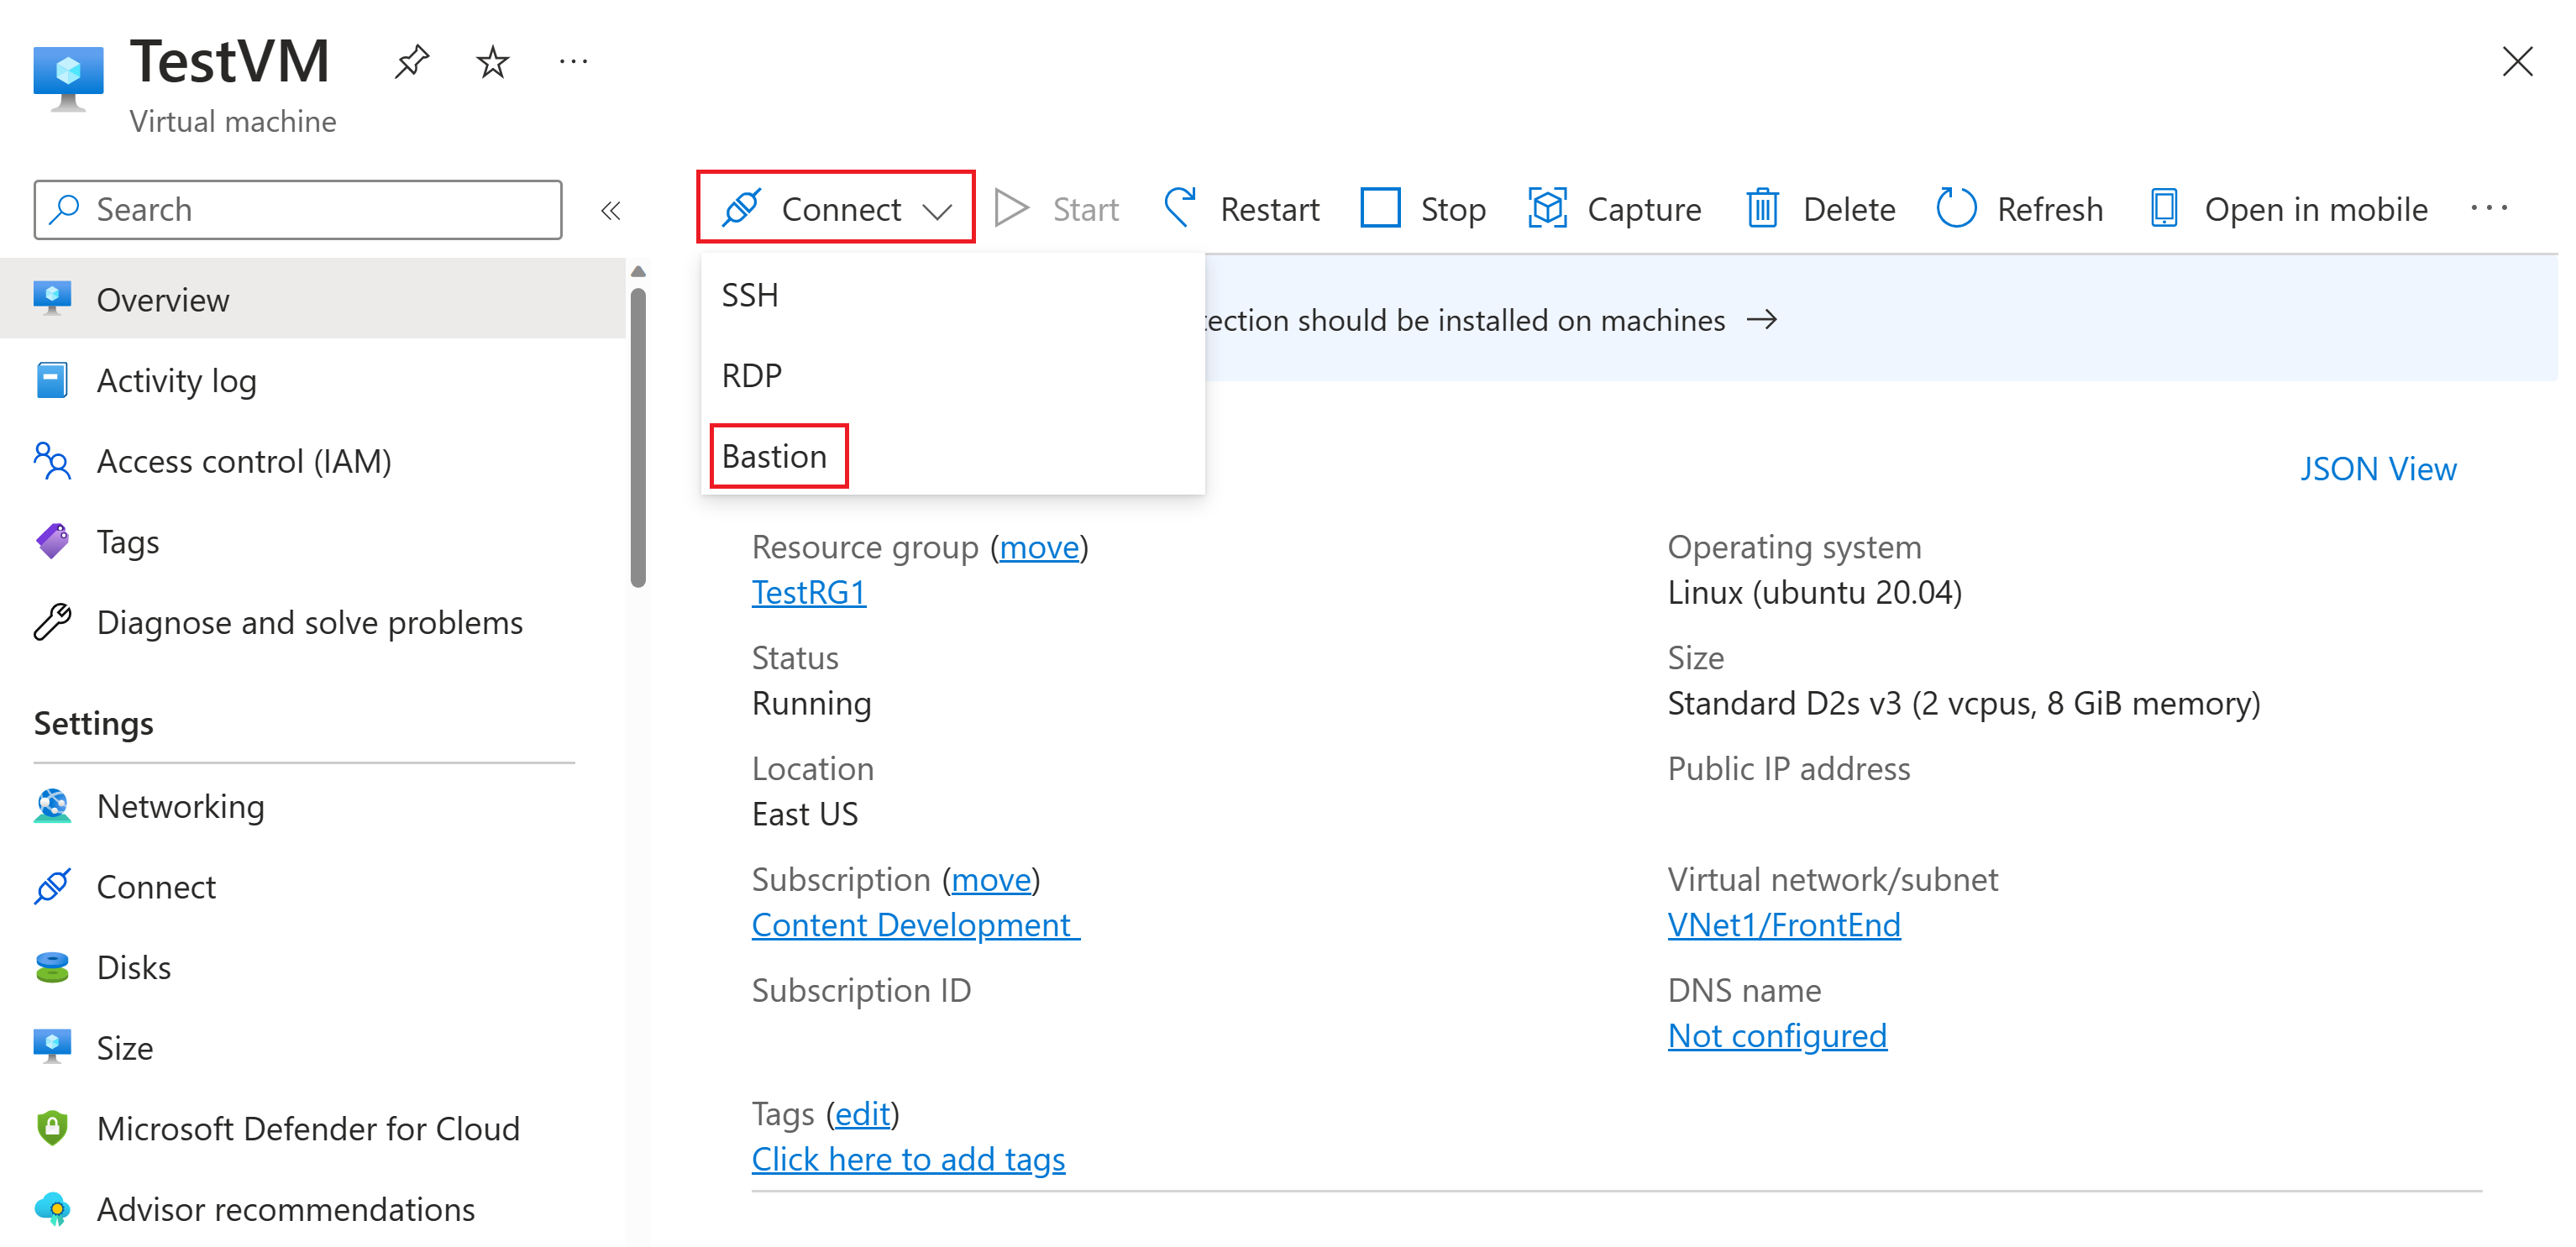The width and height of the screenshot is (2576, 1247).
Task: Open the TestRG1 resource group link
Action: click(x=808, y=592)
